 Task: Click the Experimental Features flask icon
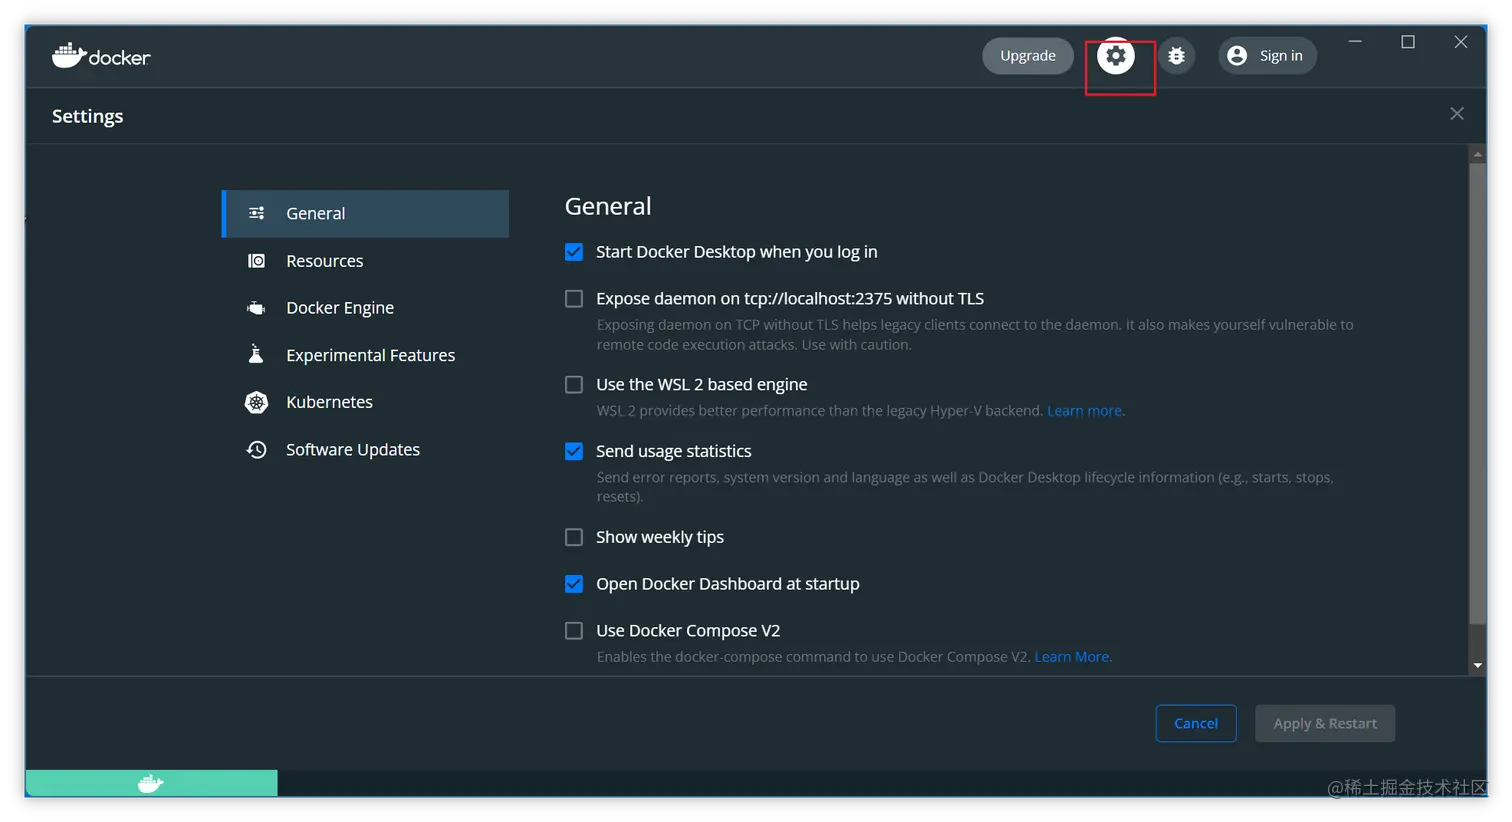[256, 354]
